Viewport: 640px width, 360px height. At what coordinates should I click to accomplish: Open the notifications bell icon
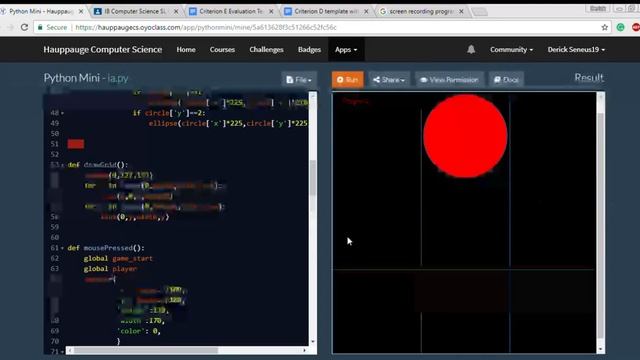471,49
